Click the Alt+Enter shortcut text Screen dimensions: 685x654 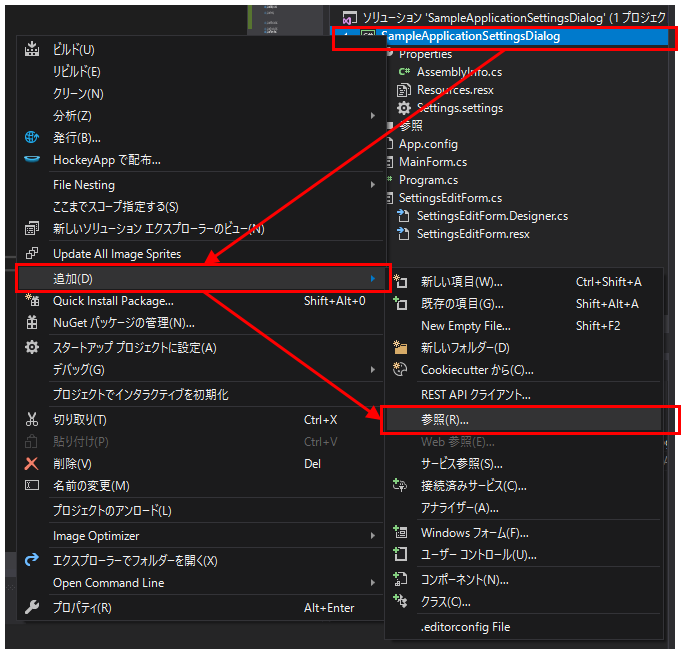329,607
